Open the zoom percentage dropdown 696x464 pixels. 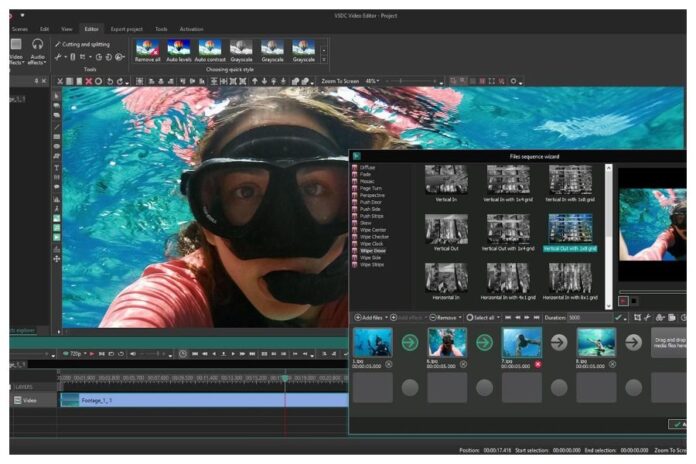372,81
